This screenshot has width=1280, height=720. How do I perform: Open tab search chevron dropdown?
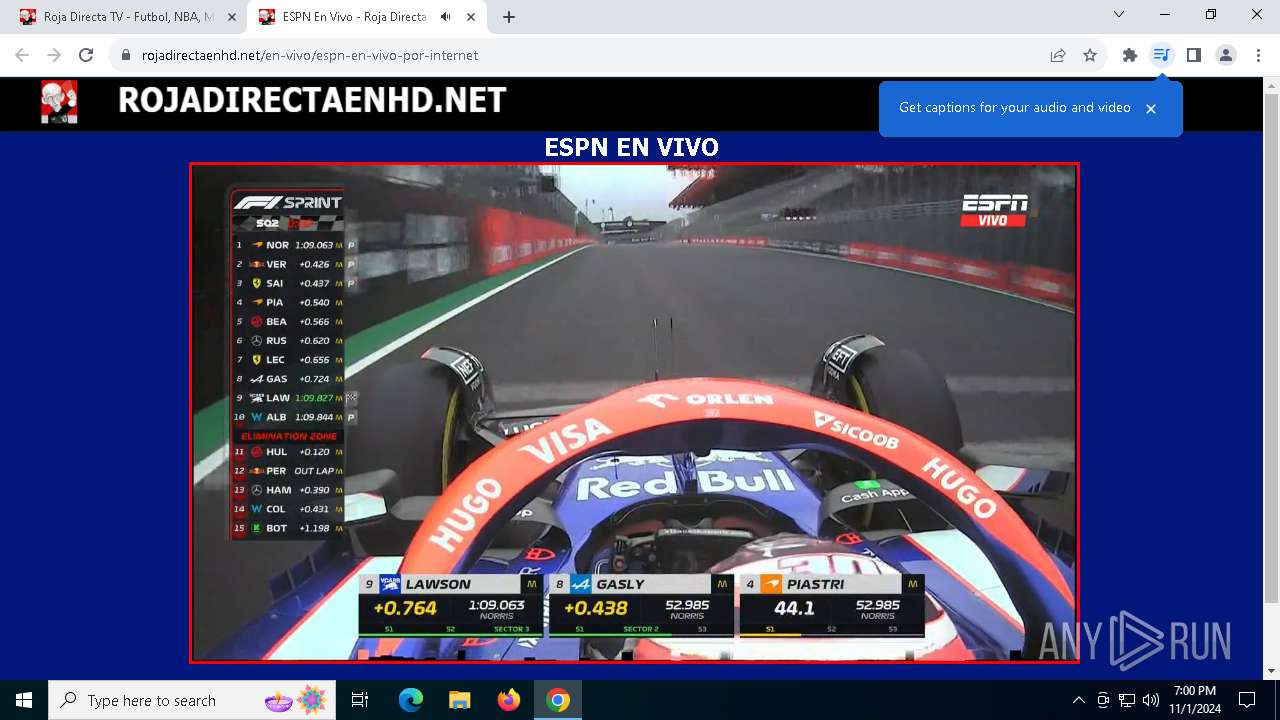pyautogui.click(x=1119, y=15)
